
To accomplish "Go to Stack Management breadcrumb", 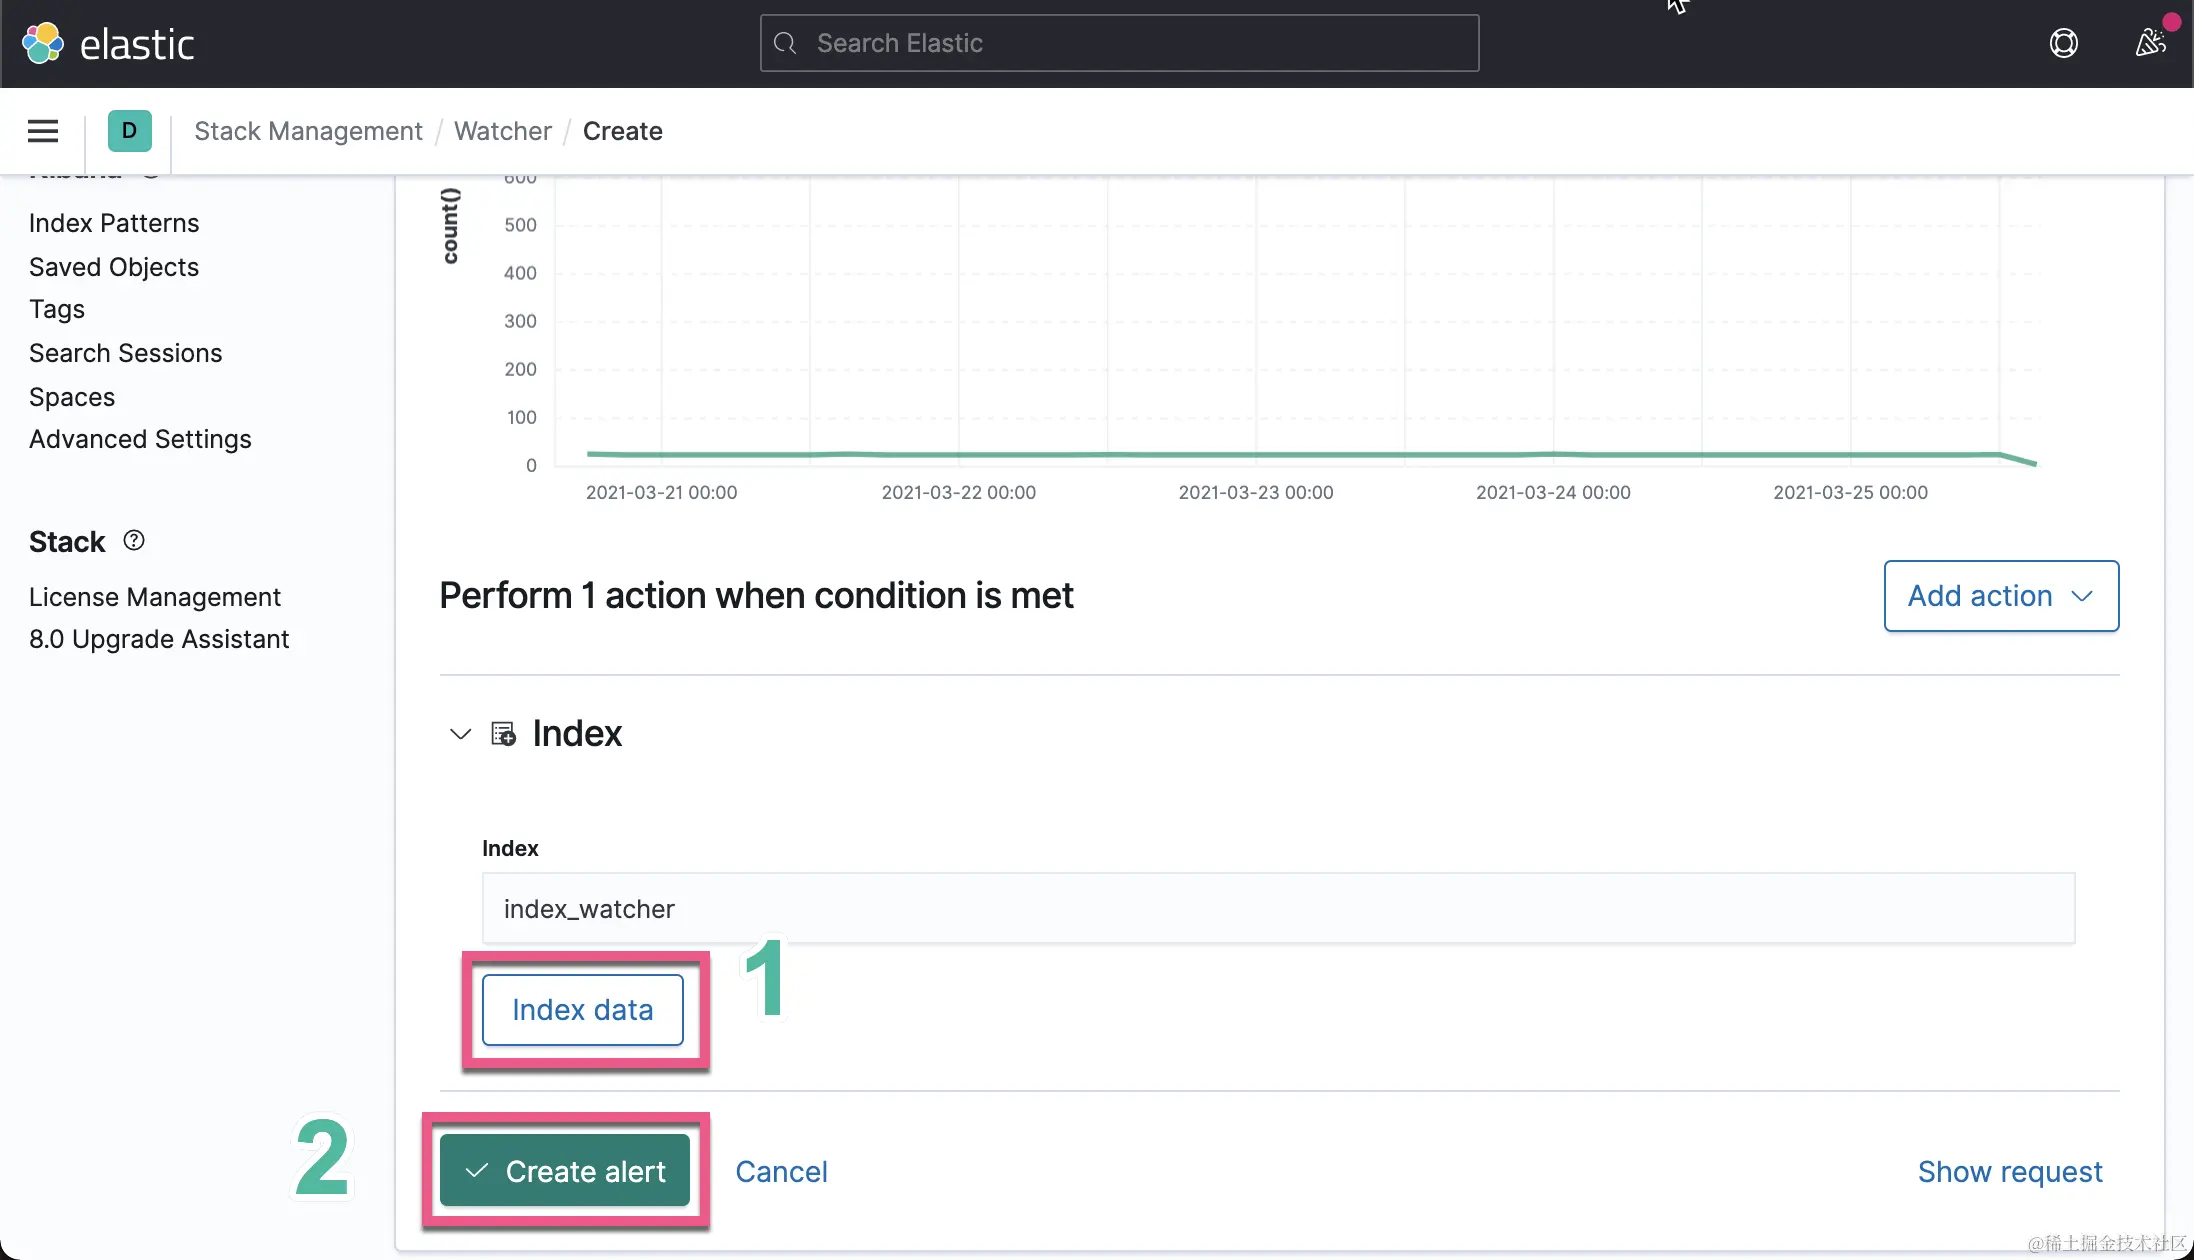I will [308, 131].
